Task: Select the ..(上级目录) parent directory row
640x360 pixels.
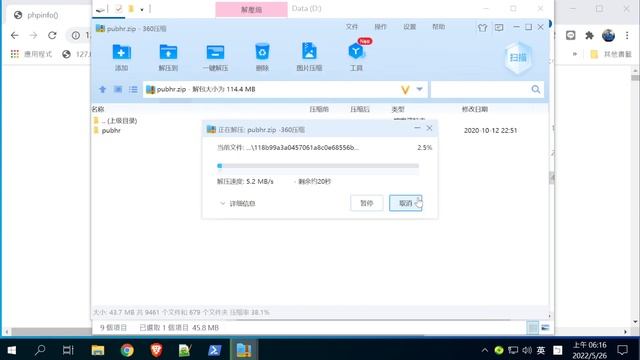Action: click(x=320, y=121)
